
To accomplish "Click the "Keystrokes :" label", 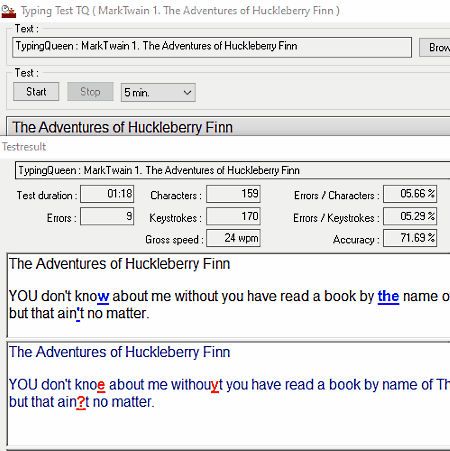I will click(175, 218).
